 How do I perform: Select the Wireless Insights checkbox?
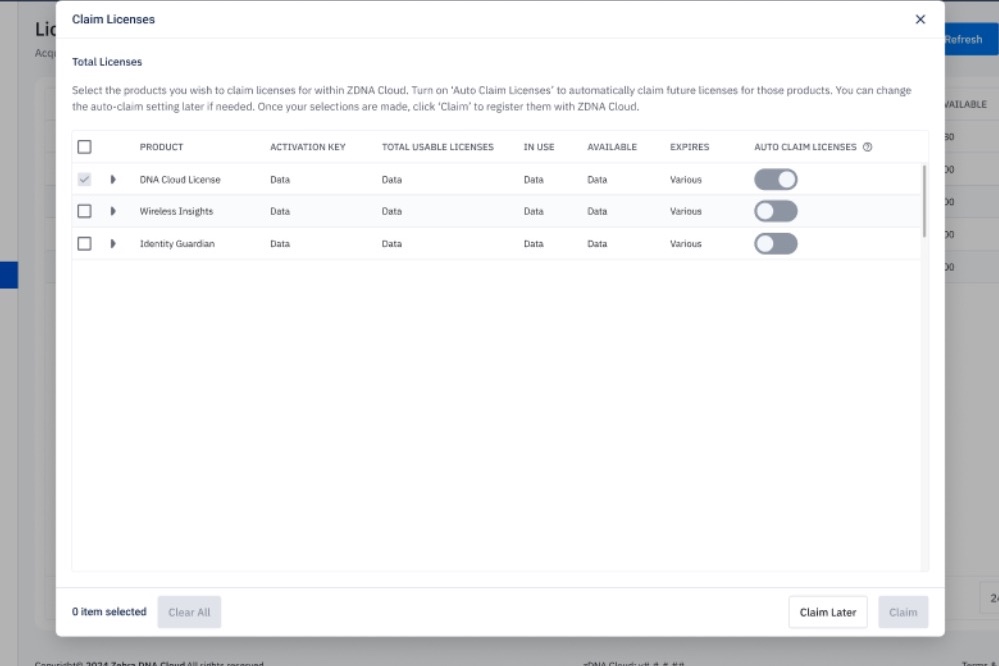click(x=85, y=212)
